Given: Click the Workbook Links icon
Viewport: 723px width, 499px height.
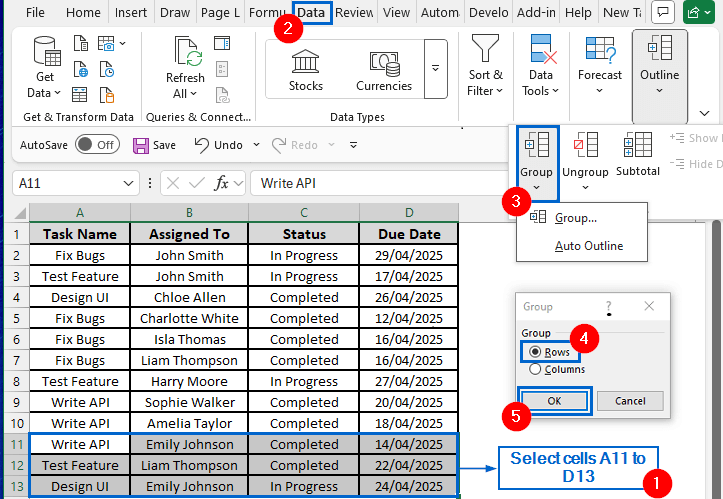Looking at the screenshot, I should (x=222, y=95).
